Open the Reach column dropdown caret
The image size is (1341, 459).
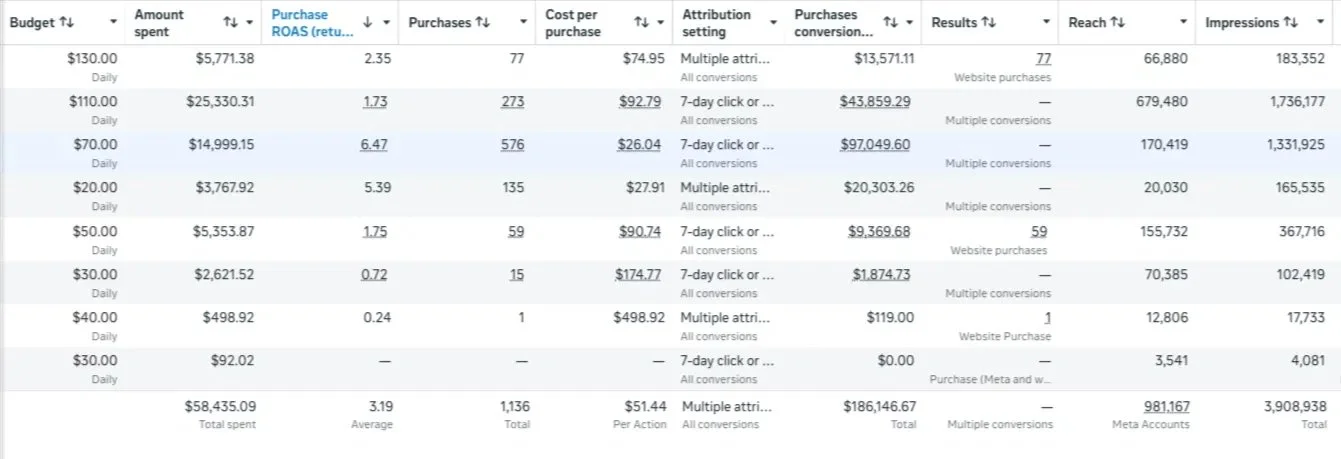pyautogui.click(x=1185, y=22)
